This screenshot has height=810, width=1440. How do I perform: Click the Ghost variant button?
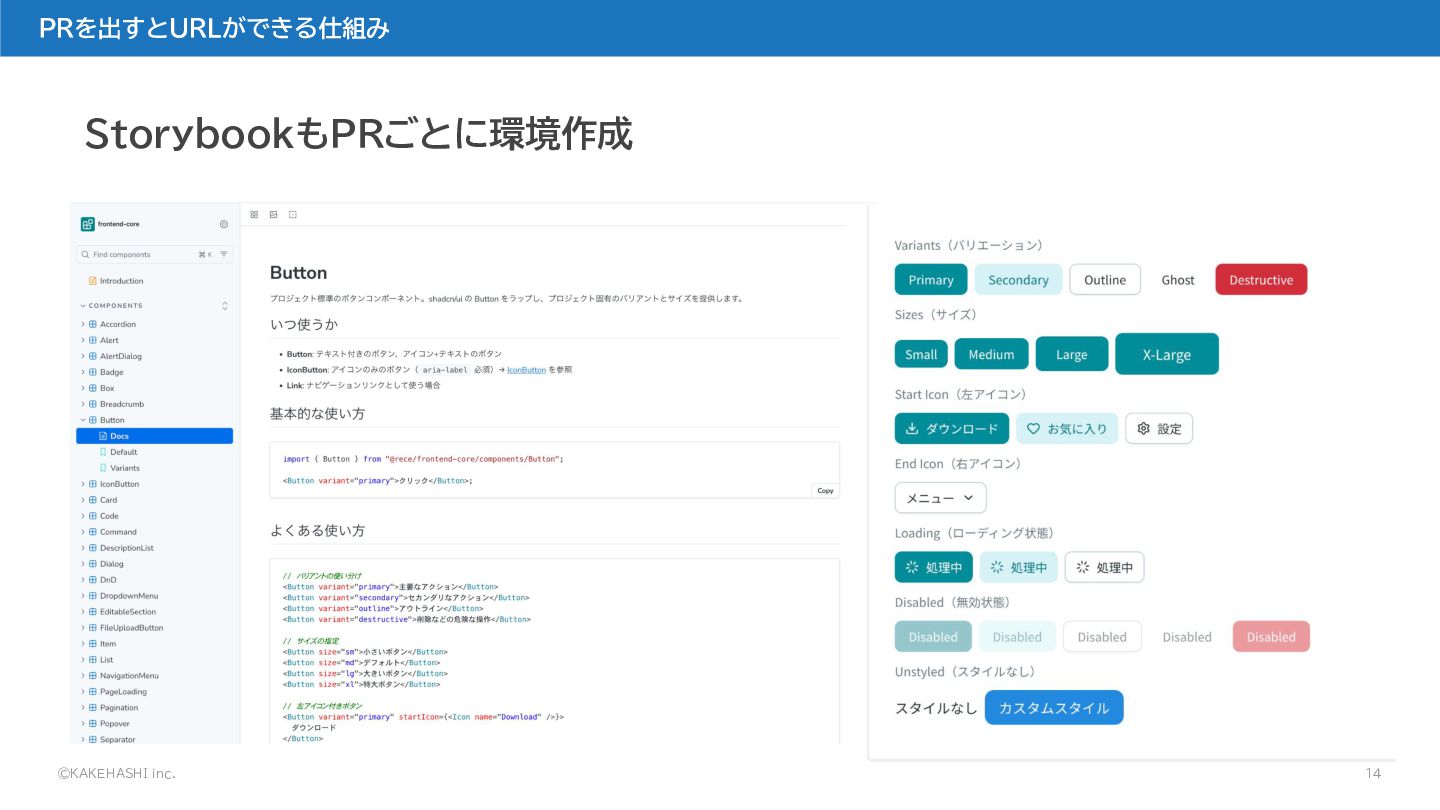[1178, 280]
